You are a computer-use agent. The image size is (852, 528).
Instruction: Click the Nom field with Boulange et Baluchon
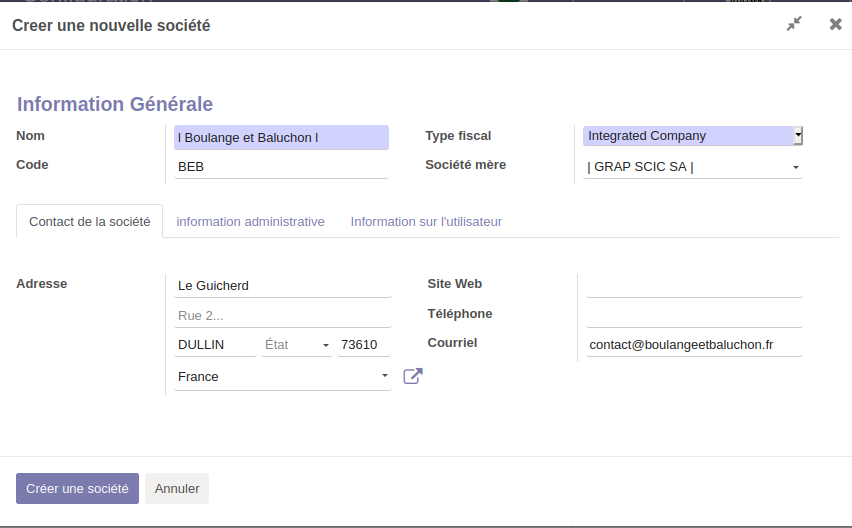(x=281, y=138)
